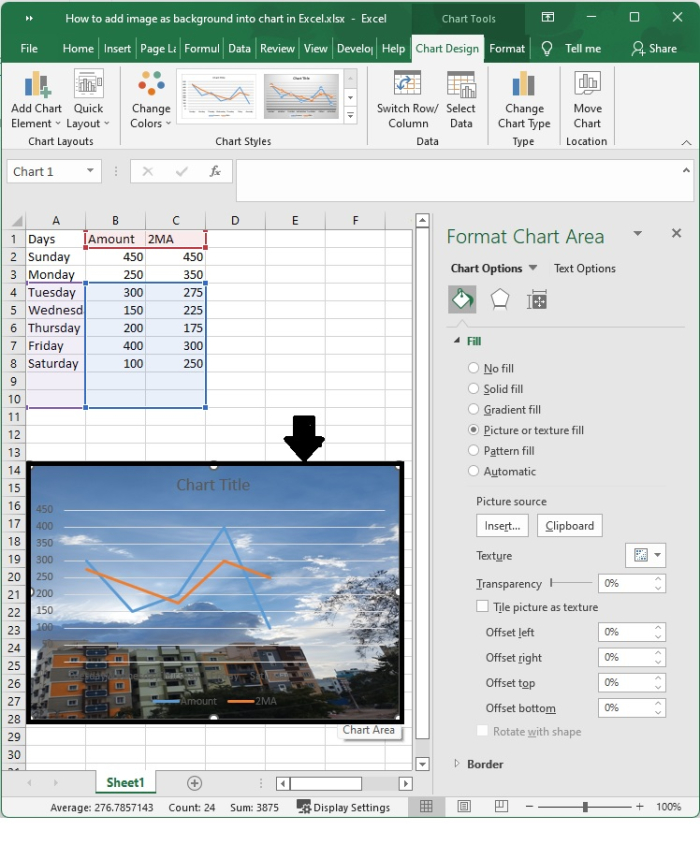The image size is (700, 845).
Task: Click Ribbon Display Options icon
Action: (547, 17)
